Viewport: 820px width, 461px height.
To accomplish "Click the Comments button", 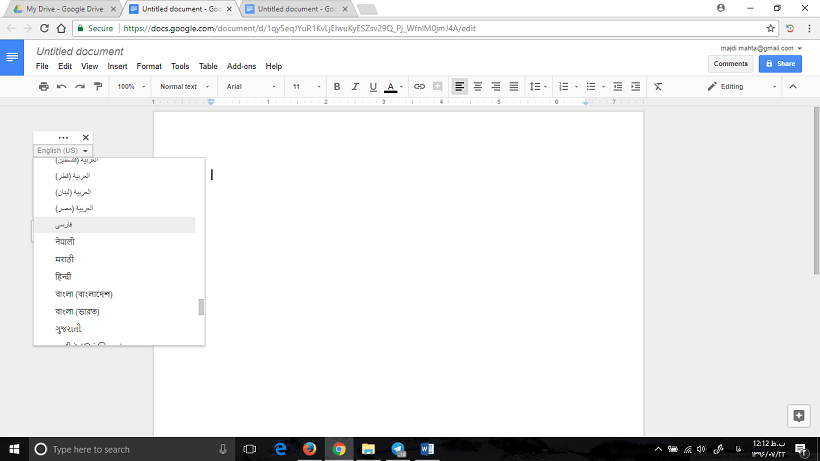I will [730, 64].
